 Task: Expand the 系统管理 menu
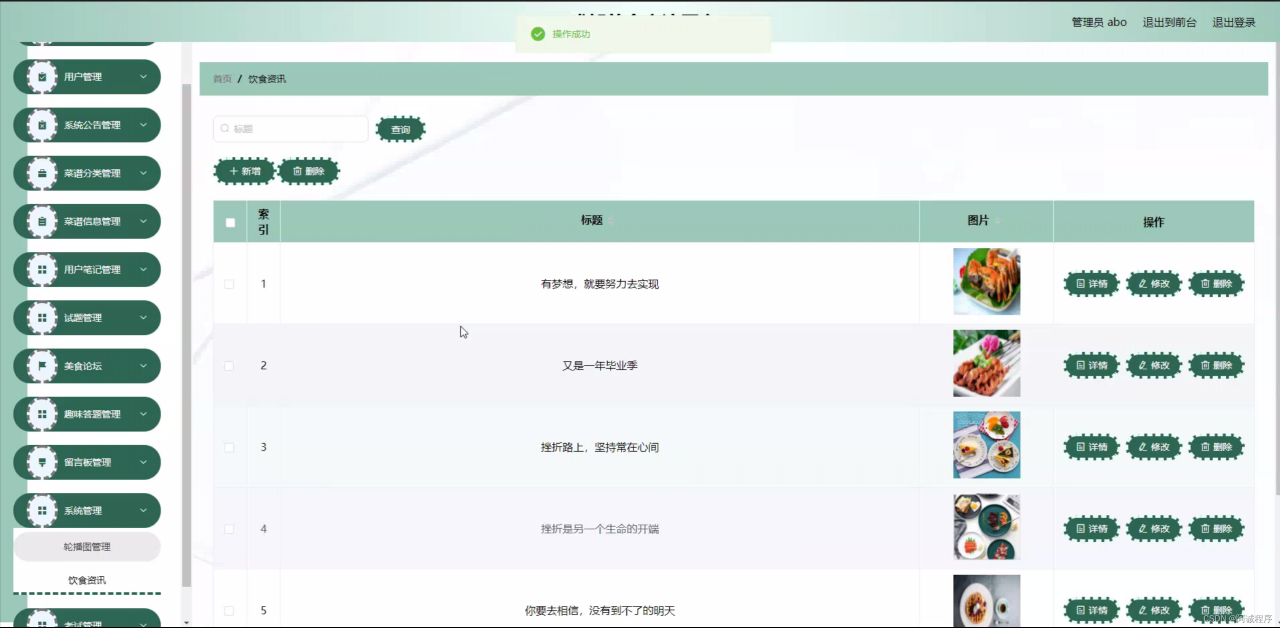coord(87,510)
